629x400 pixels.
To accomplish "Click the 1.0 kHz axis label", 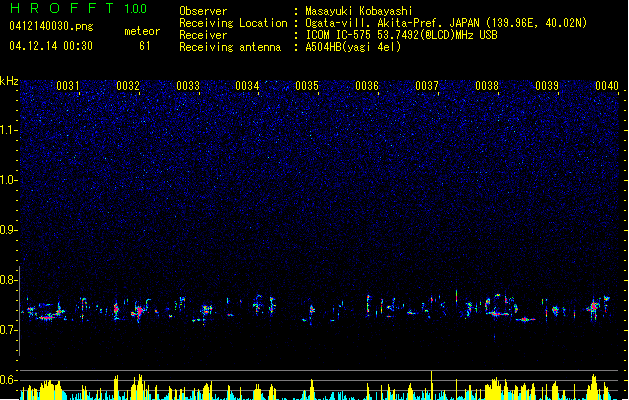I will coord(9,180).
